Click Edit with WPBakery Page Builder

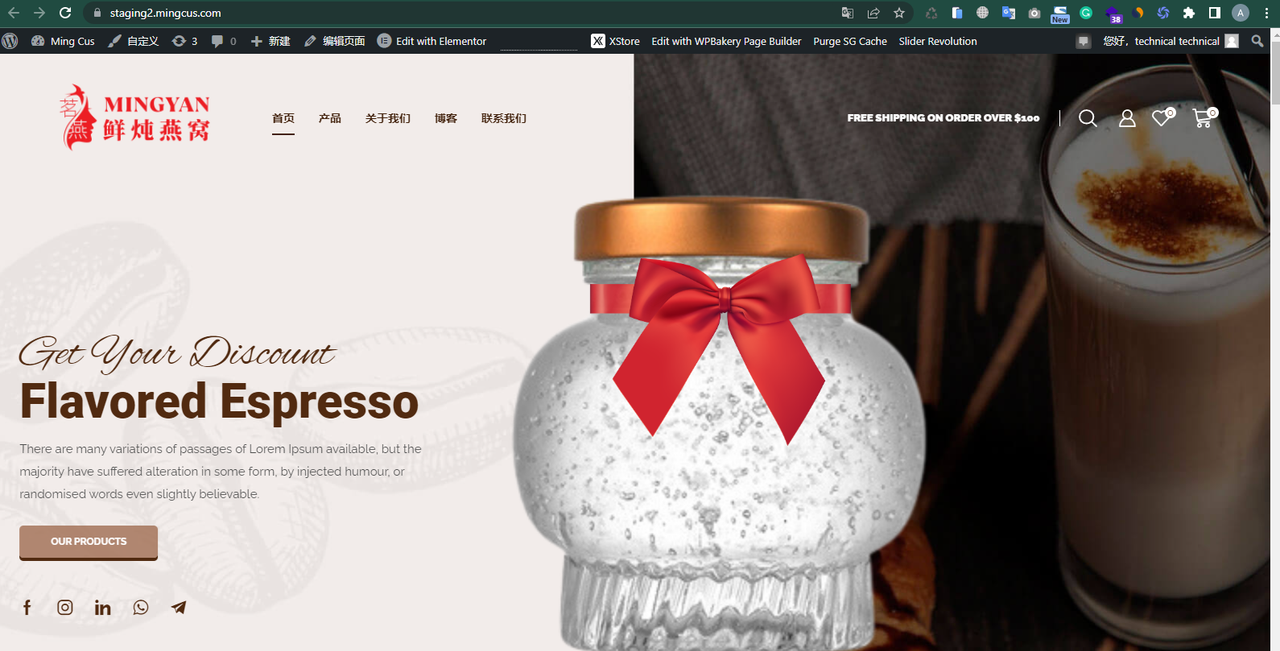726,41
